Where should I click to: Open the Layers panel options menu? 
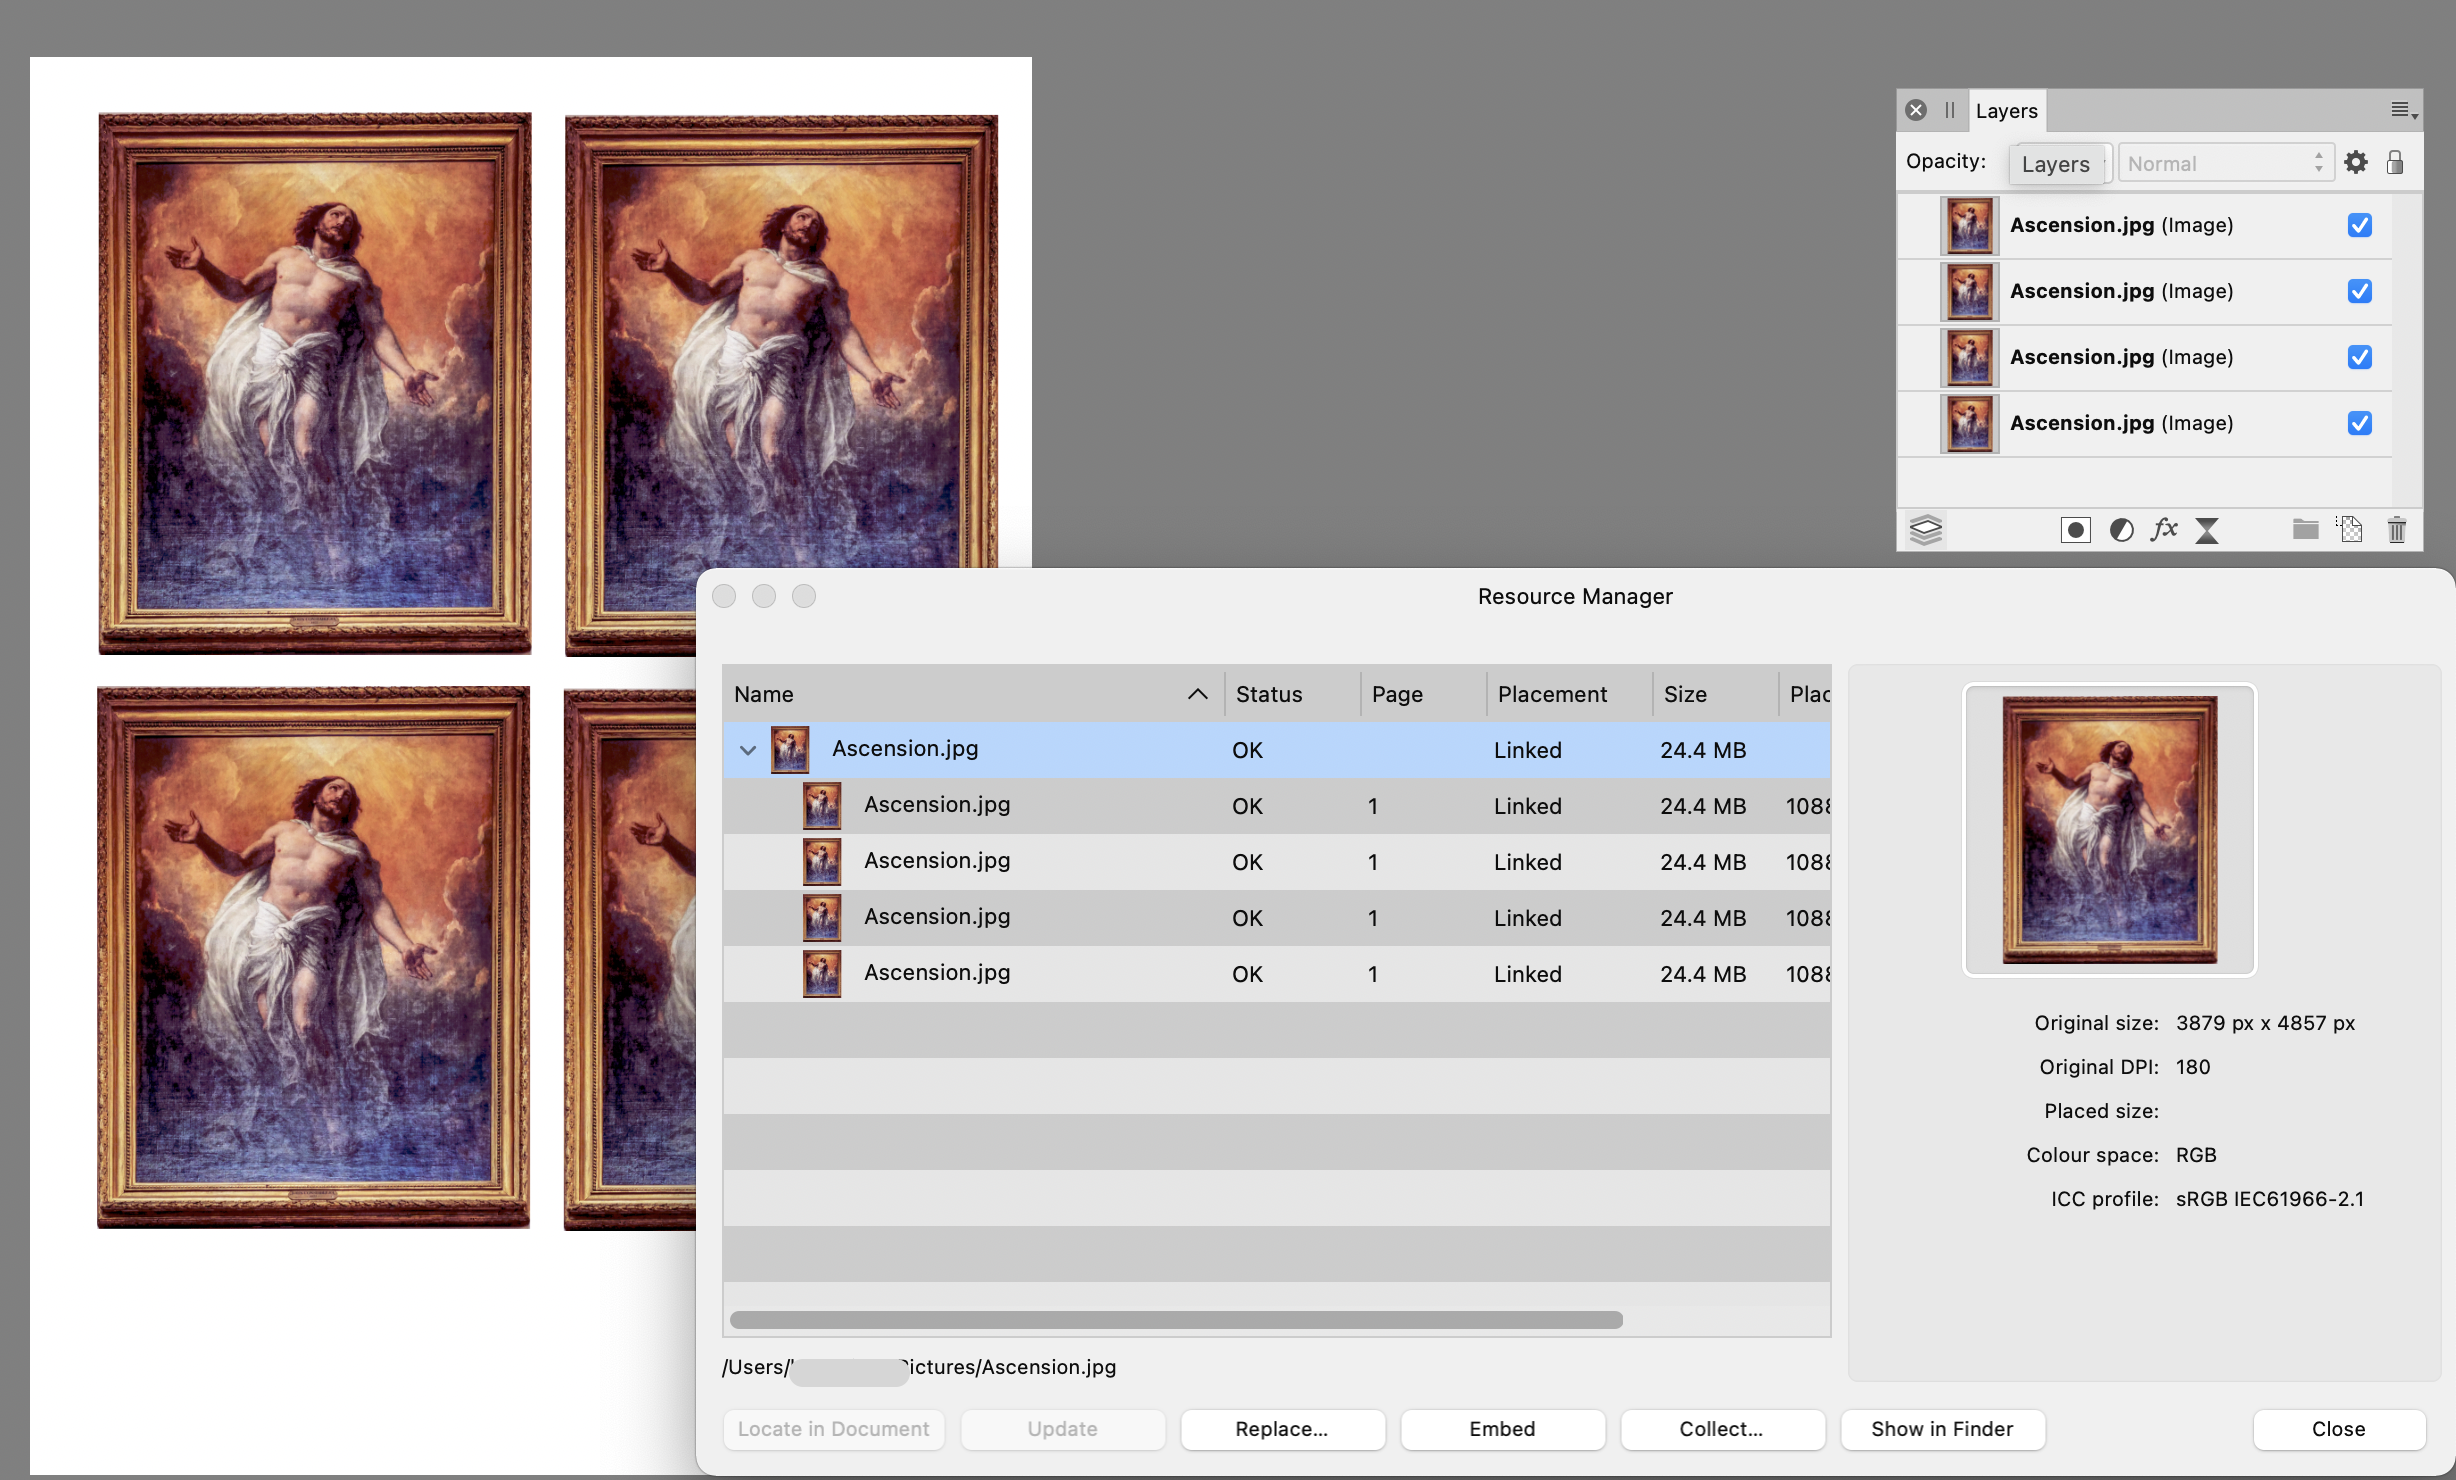(x=2403, y=110)
